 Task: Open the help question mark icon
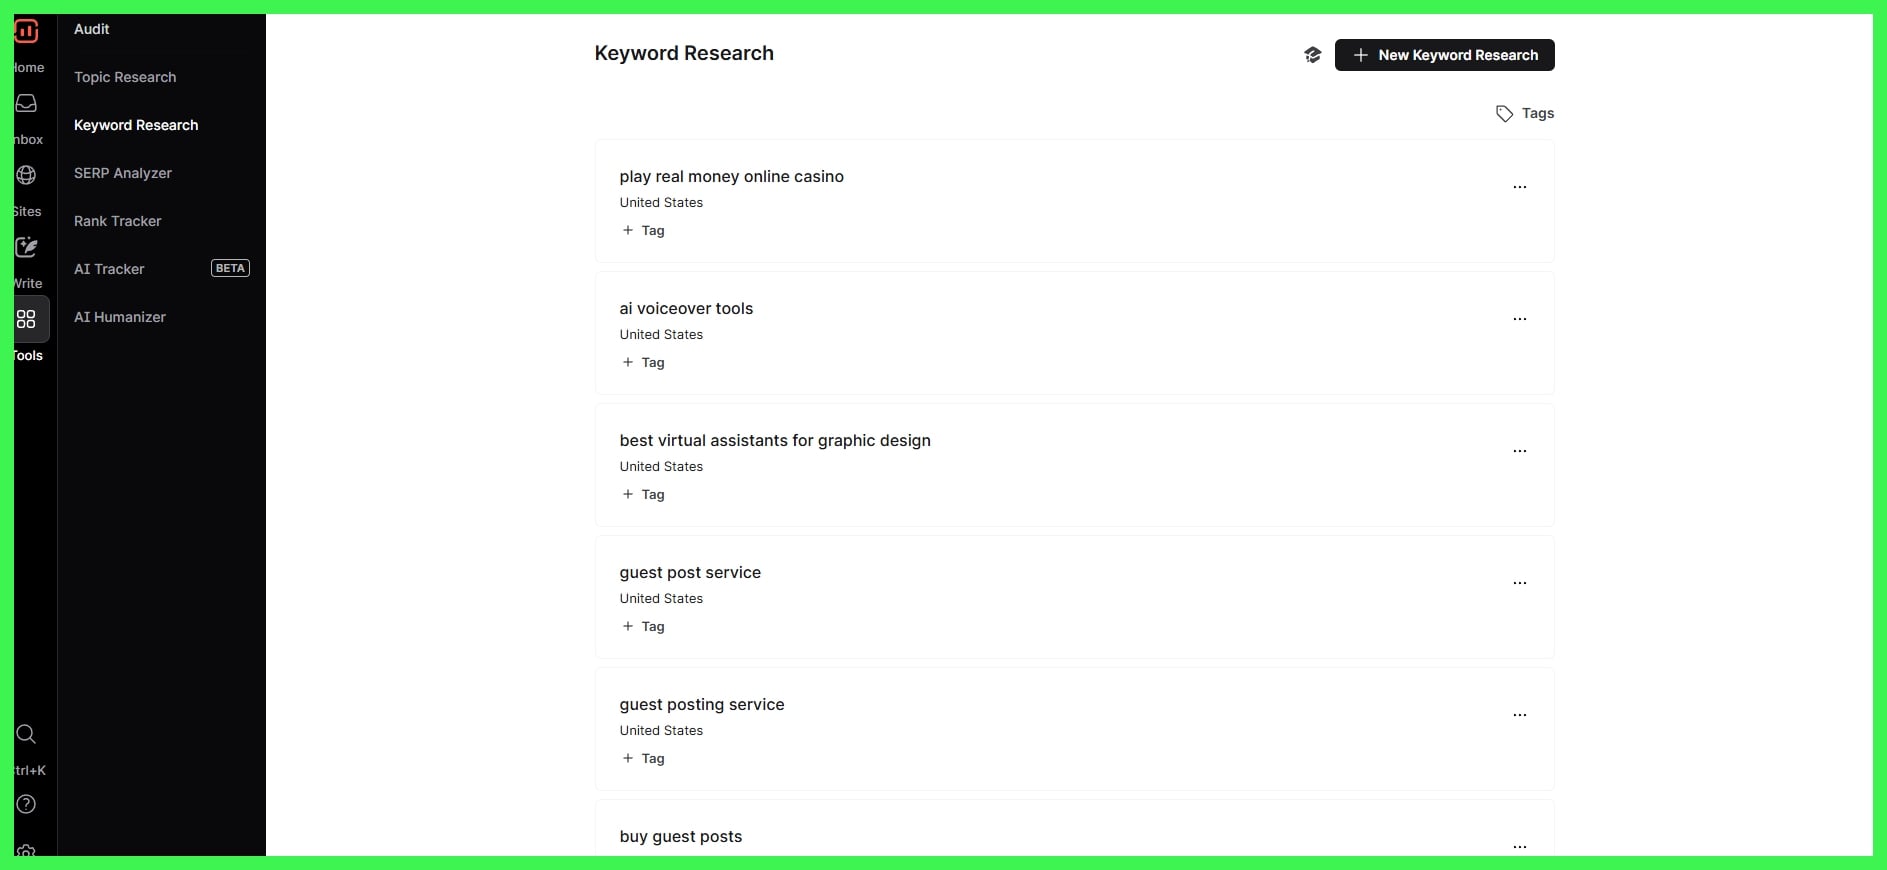[x=26, y=805]
